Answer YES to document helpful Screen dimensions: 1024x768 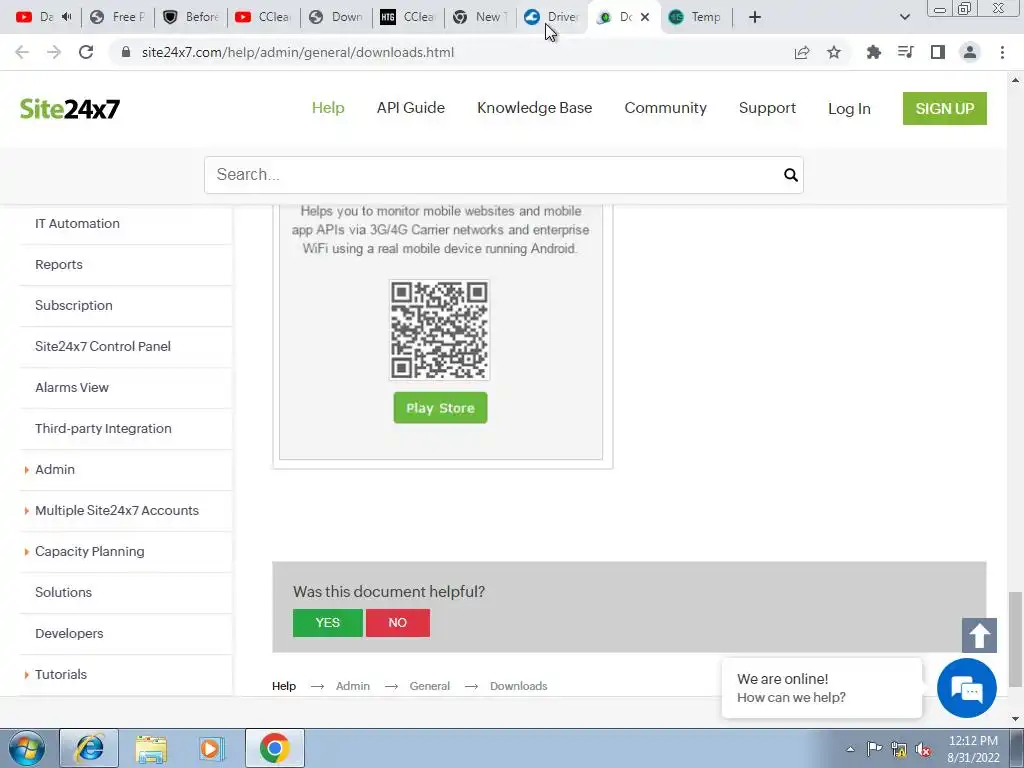pos(327,622)
